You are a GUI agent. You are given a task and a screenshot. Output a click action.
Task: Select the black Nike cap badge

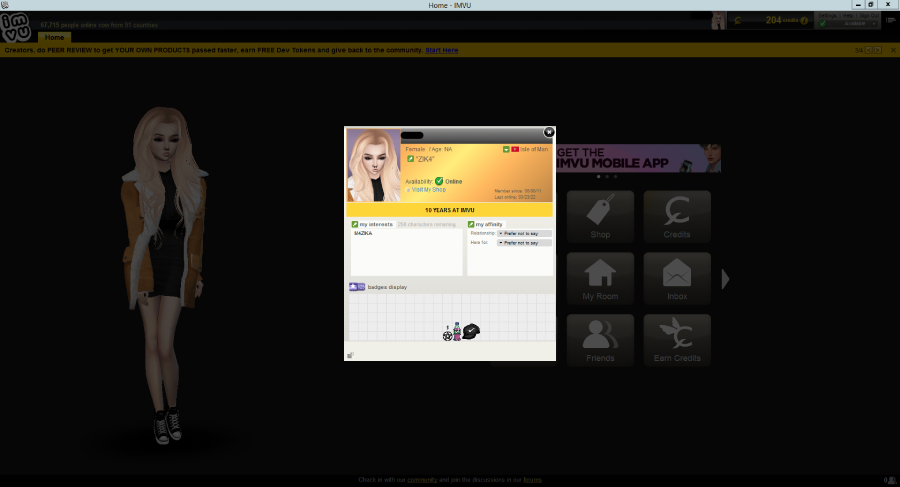coord(471,331)
